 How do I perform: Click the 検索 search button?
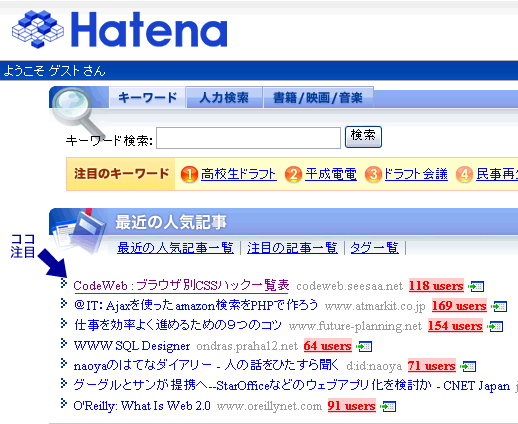[363, 137]
